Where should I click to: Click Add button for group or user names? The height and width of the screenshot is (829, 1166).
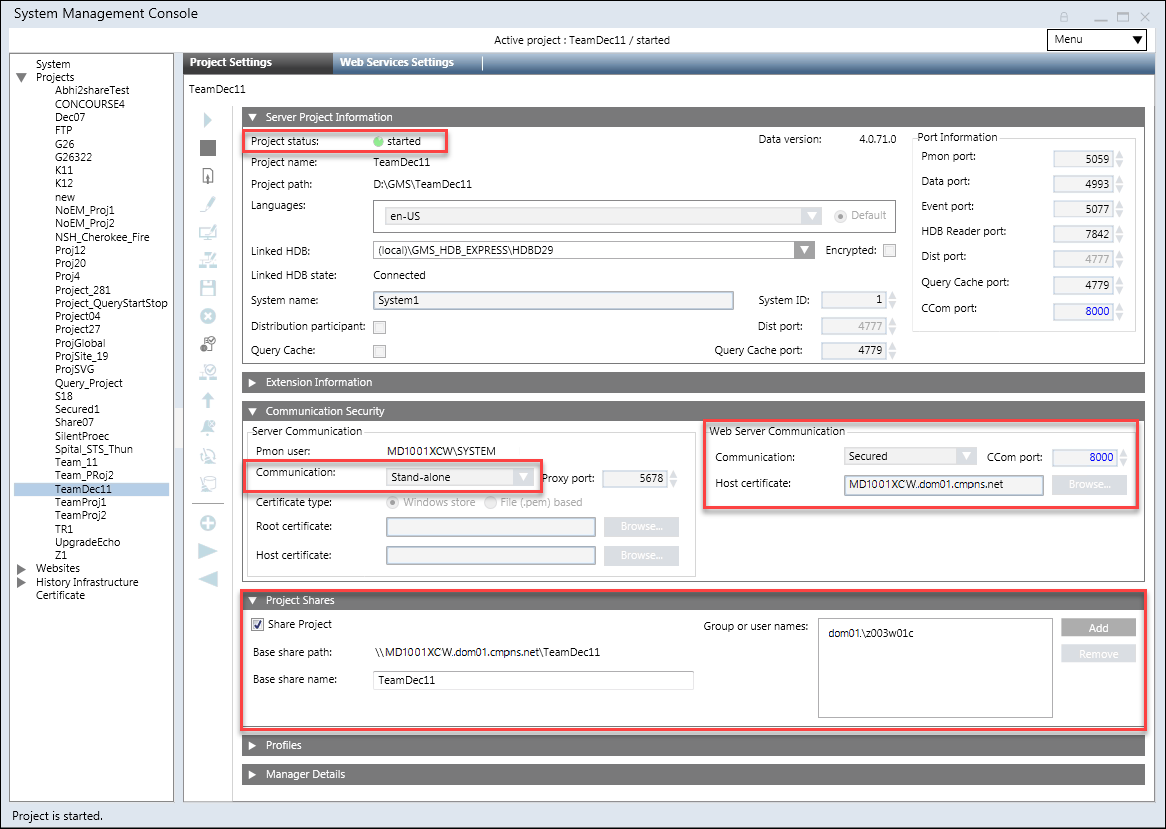1098,628
